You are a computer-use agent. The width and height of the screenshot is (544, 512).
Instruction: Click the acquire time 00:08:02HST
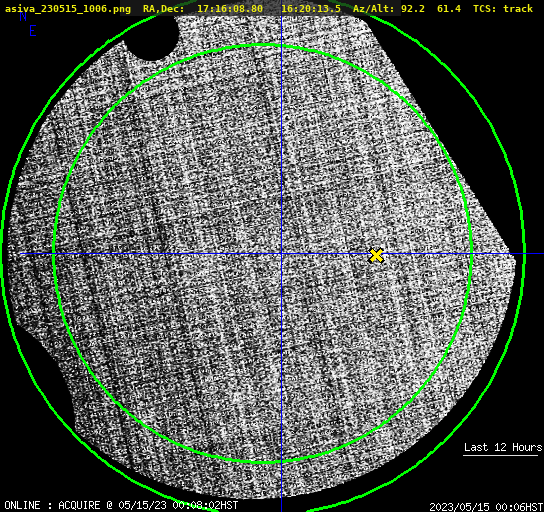pyautogui.click(x=206, y=505)
